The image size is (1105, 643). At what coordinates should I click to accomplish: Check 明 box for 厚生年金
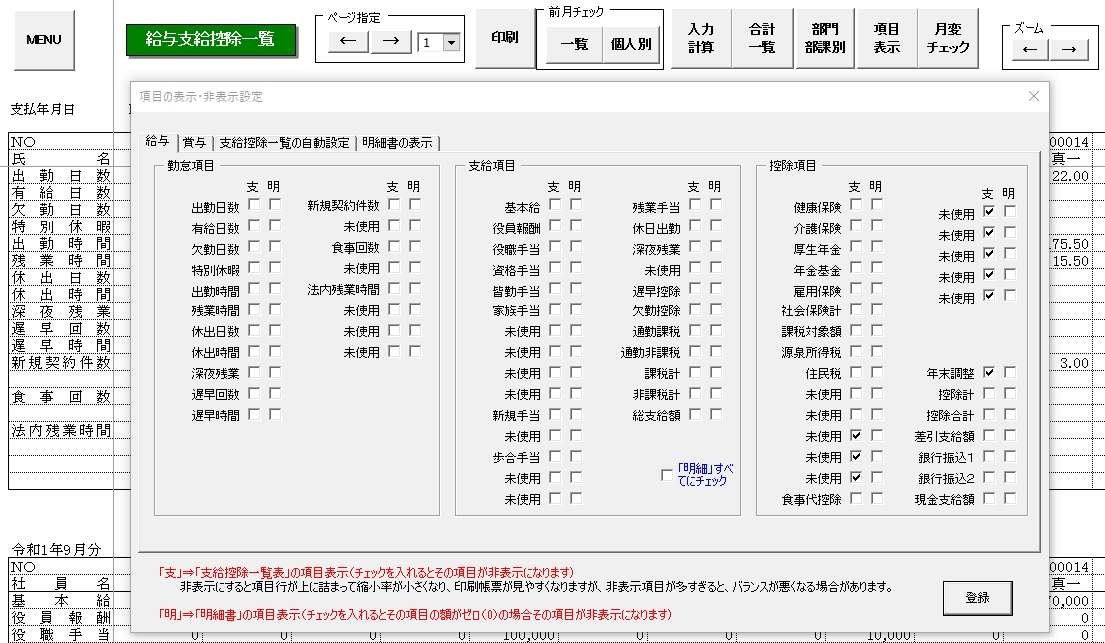[877, 247]
